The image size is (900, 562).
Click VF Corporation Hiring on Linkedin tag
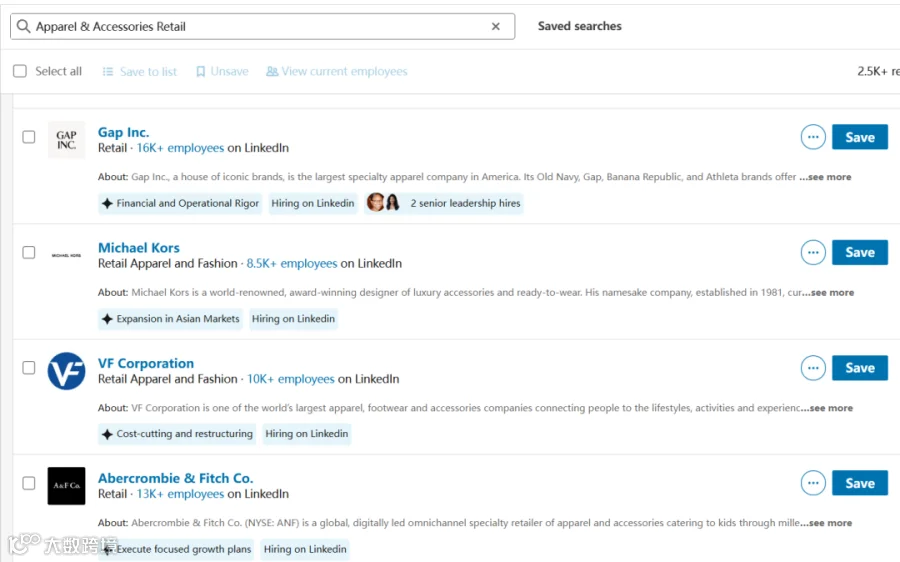(x=307, y=434)
